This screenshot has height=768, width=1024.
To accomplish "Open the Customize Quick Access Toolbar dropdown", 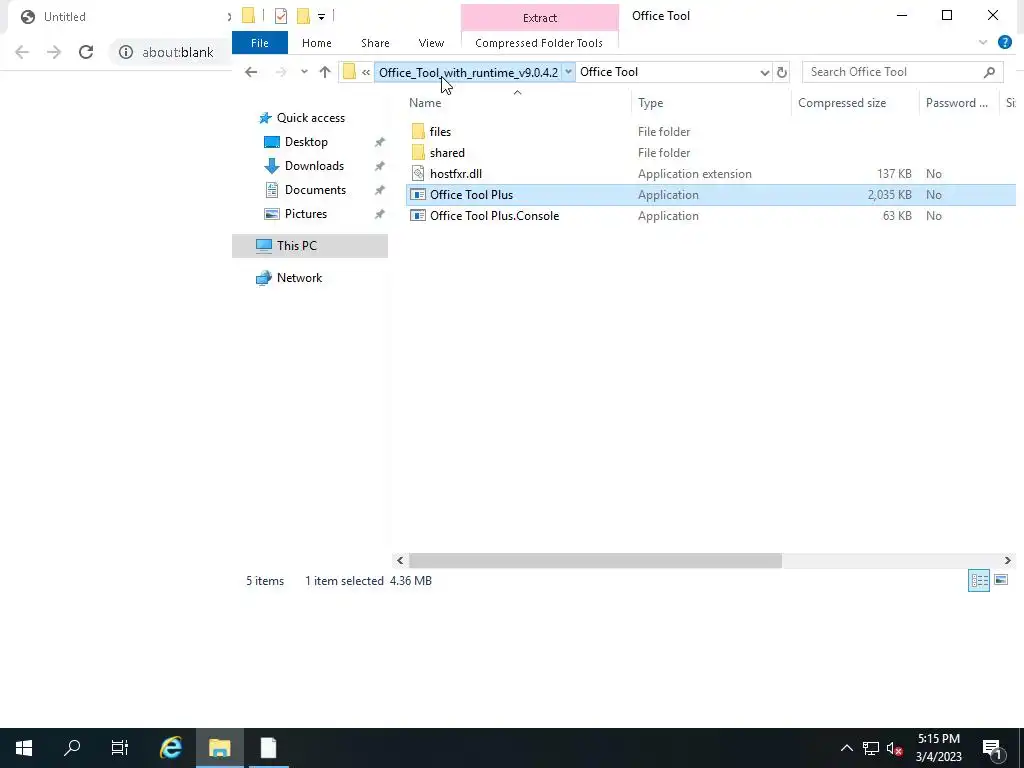I will coord(321,16).
